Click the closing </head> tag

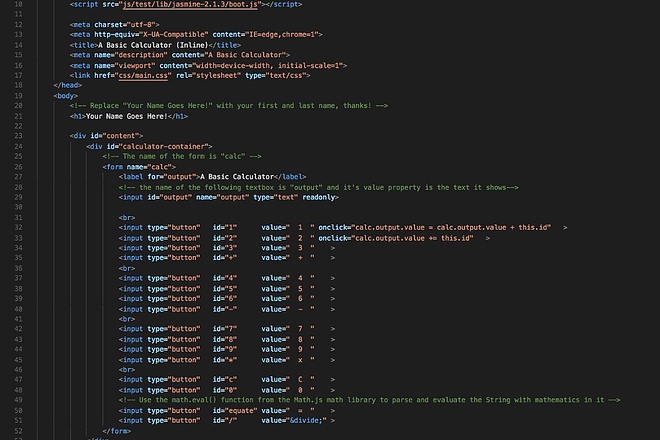pyautogui.click(x=67, y=85)
